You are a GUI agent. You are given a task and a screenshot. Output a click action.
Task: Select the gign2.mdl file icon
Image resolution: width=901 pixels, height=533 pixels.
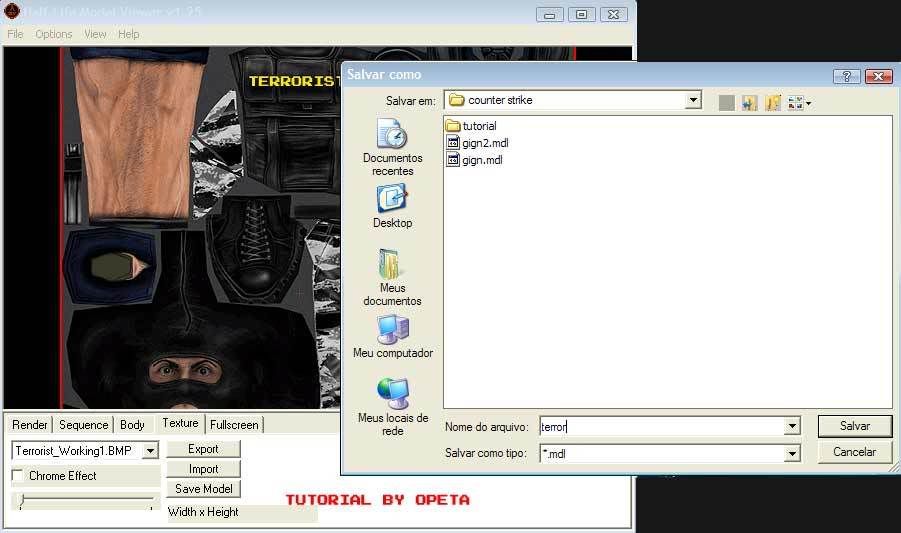pyautogui.click(x=453, y=143)
